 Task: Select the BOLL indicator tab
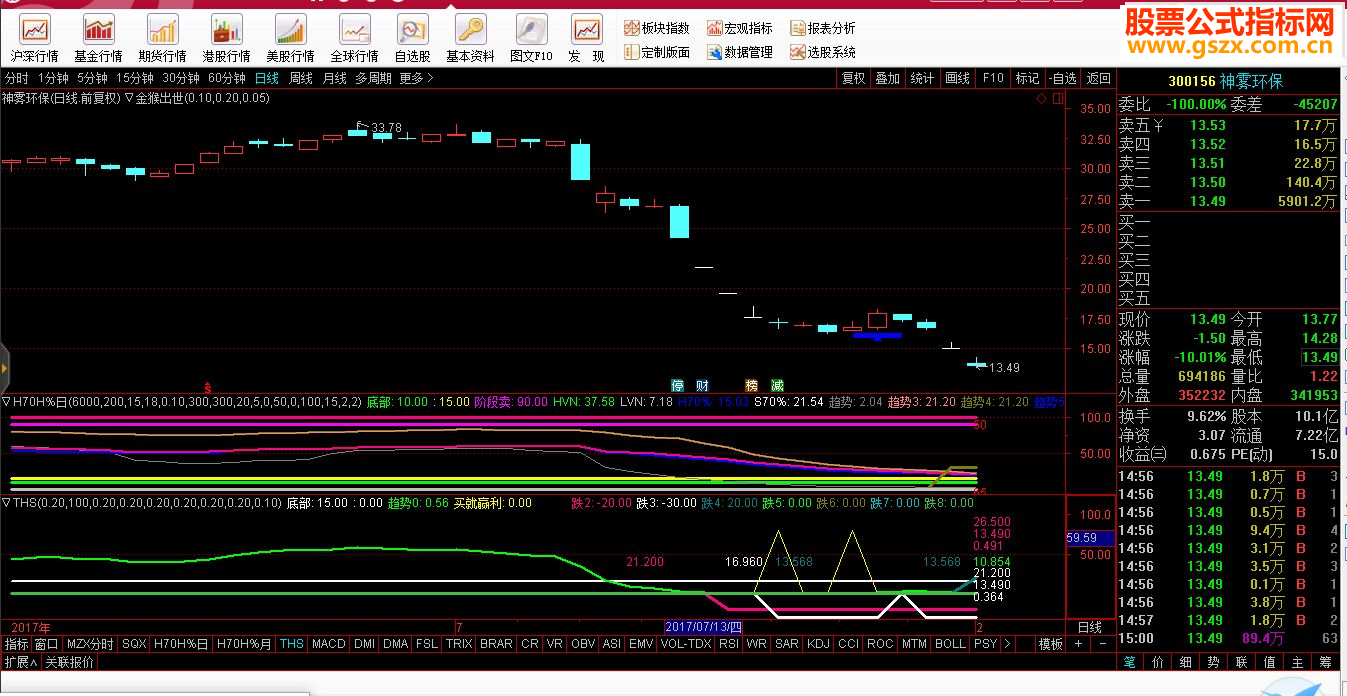950,644
